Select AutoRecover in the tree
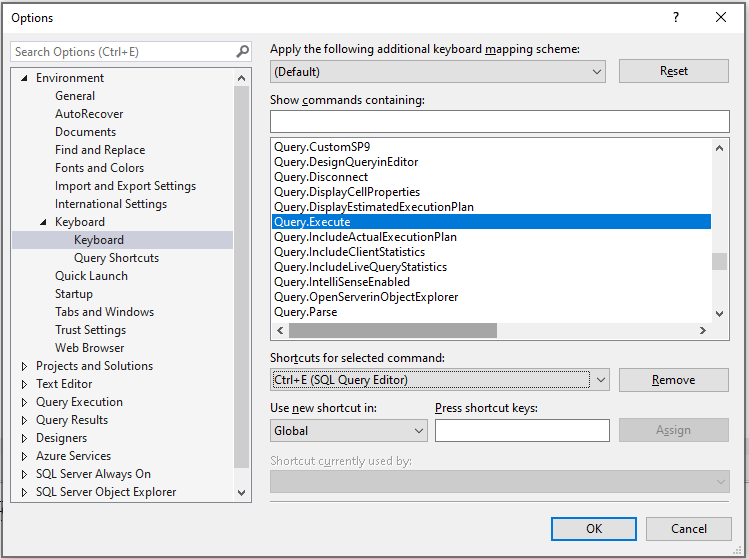This screenshot has width=749, height=559. 89,114
